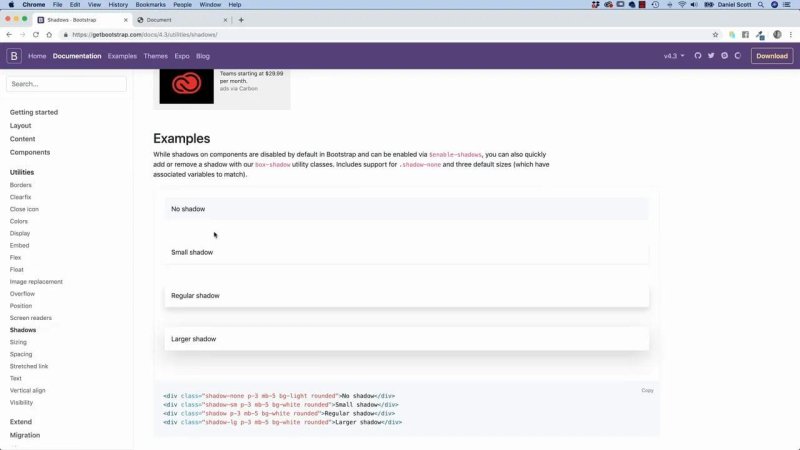Click Chrome profile avatar icon
Image resolution: width=800 pixels, height=450 pixels.
click(777, 35)
